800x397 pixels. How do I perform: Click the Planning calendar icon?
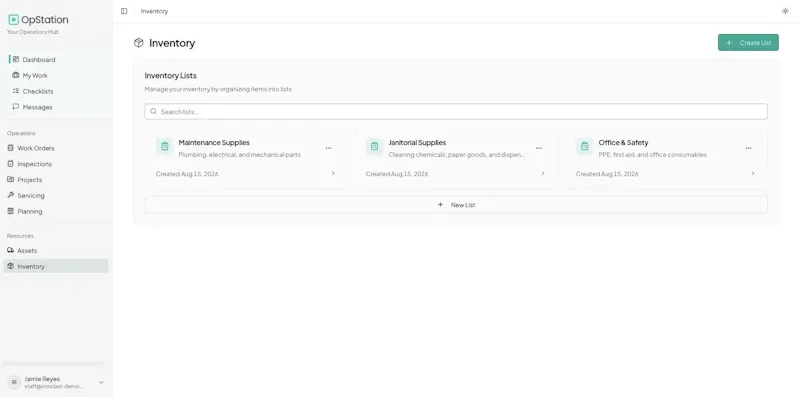(x=11, y=211)
